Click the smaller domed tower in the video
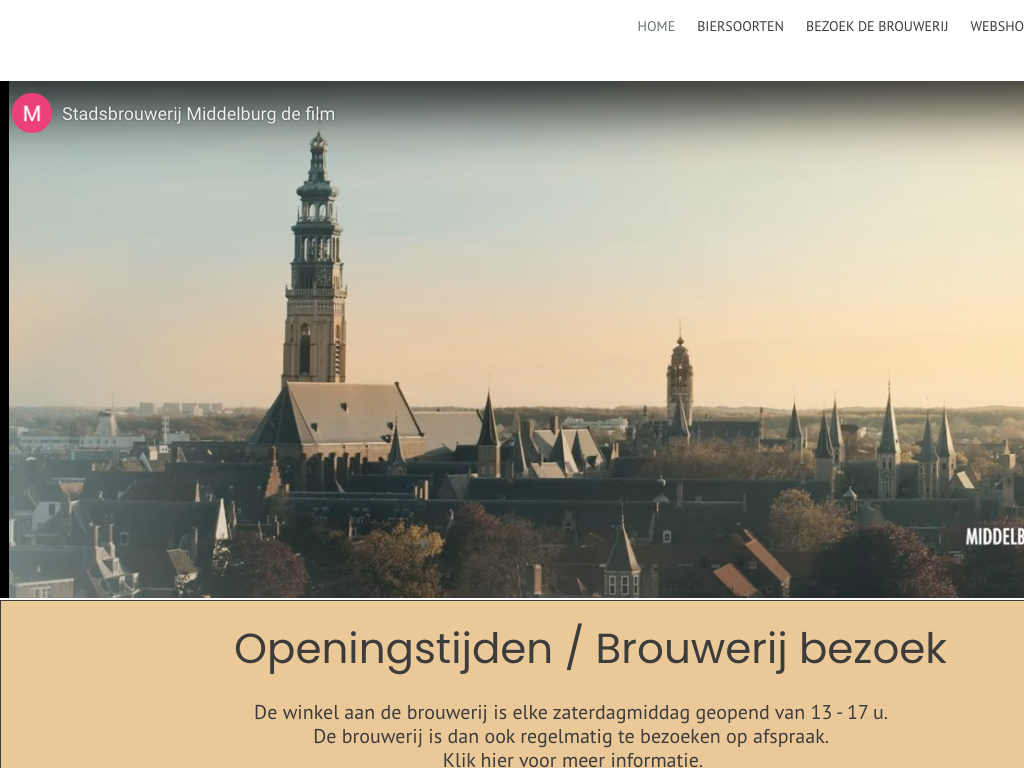 [680, 378]
